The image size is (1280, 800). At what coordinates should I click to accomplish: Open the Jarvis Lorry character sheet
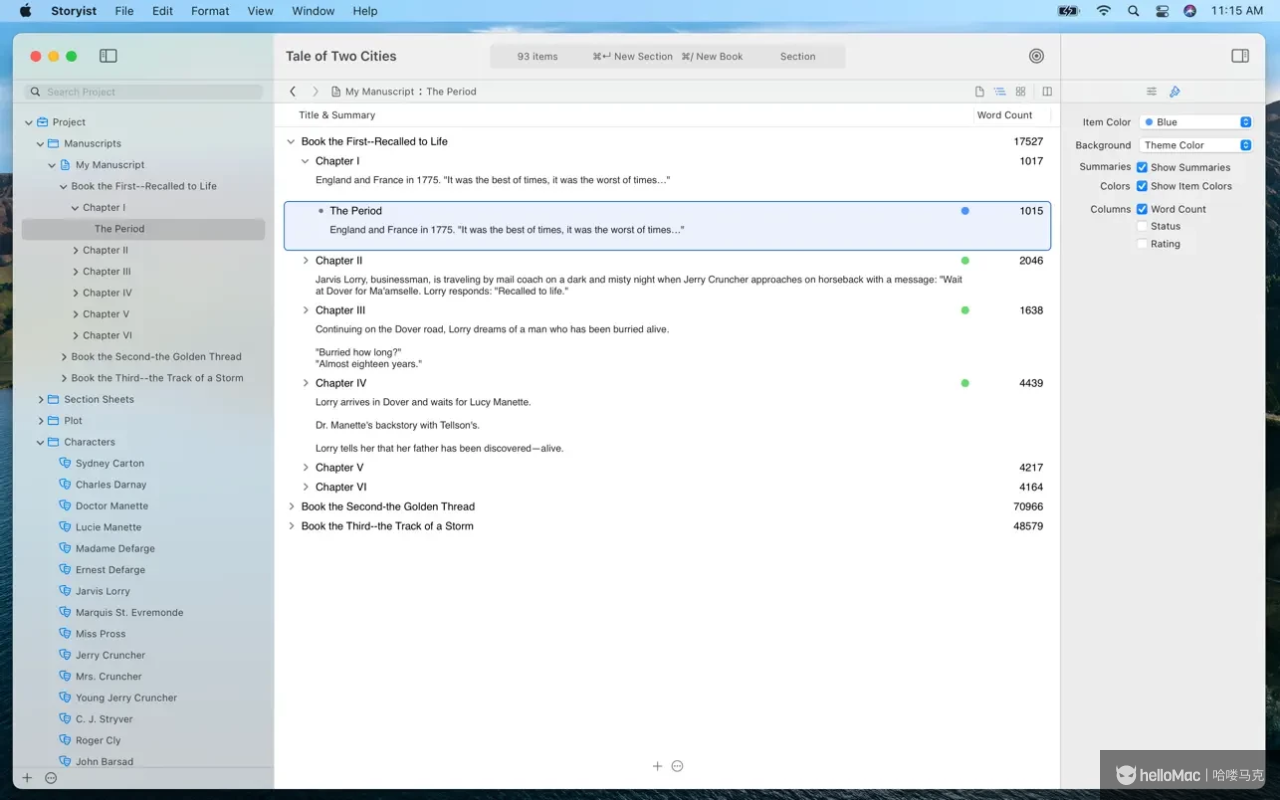[103, 591]
